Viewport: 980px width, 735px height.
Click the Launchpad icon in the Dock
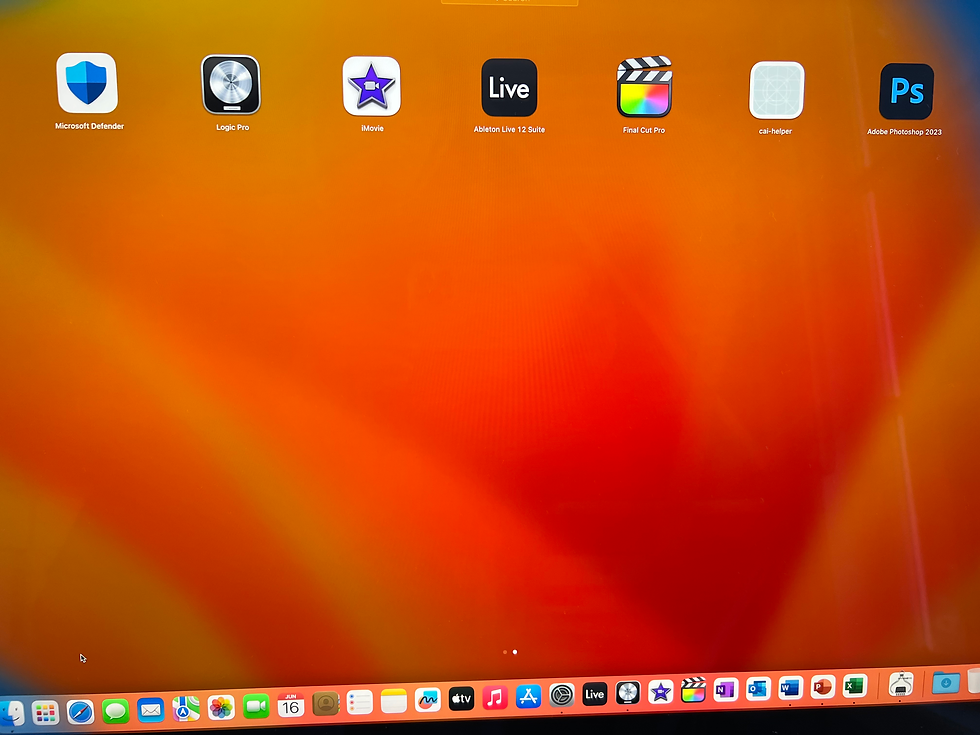pos(45,712)
